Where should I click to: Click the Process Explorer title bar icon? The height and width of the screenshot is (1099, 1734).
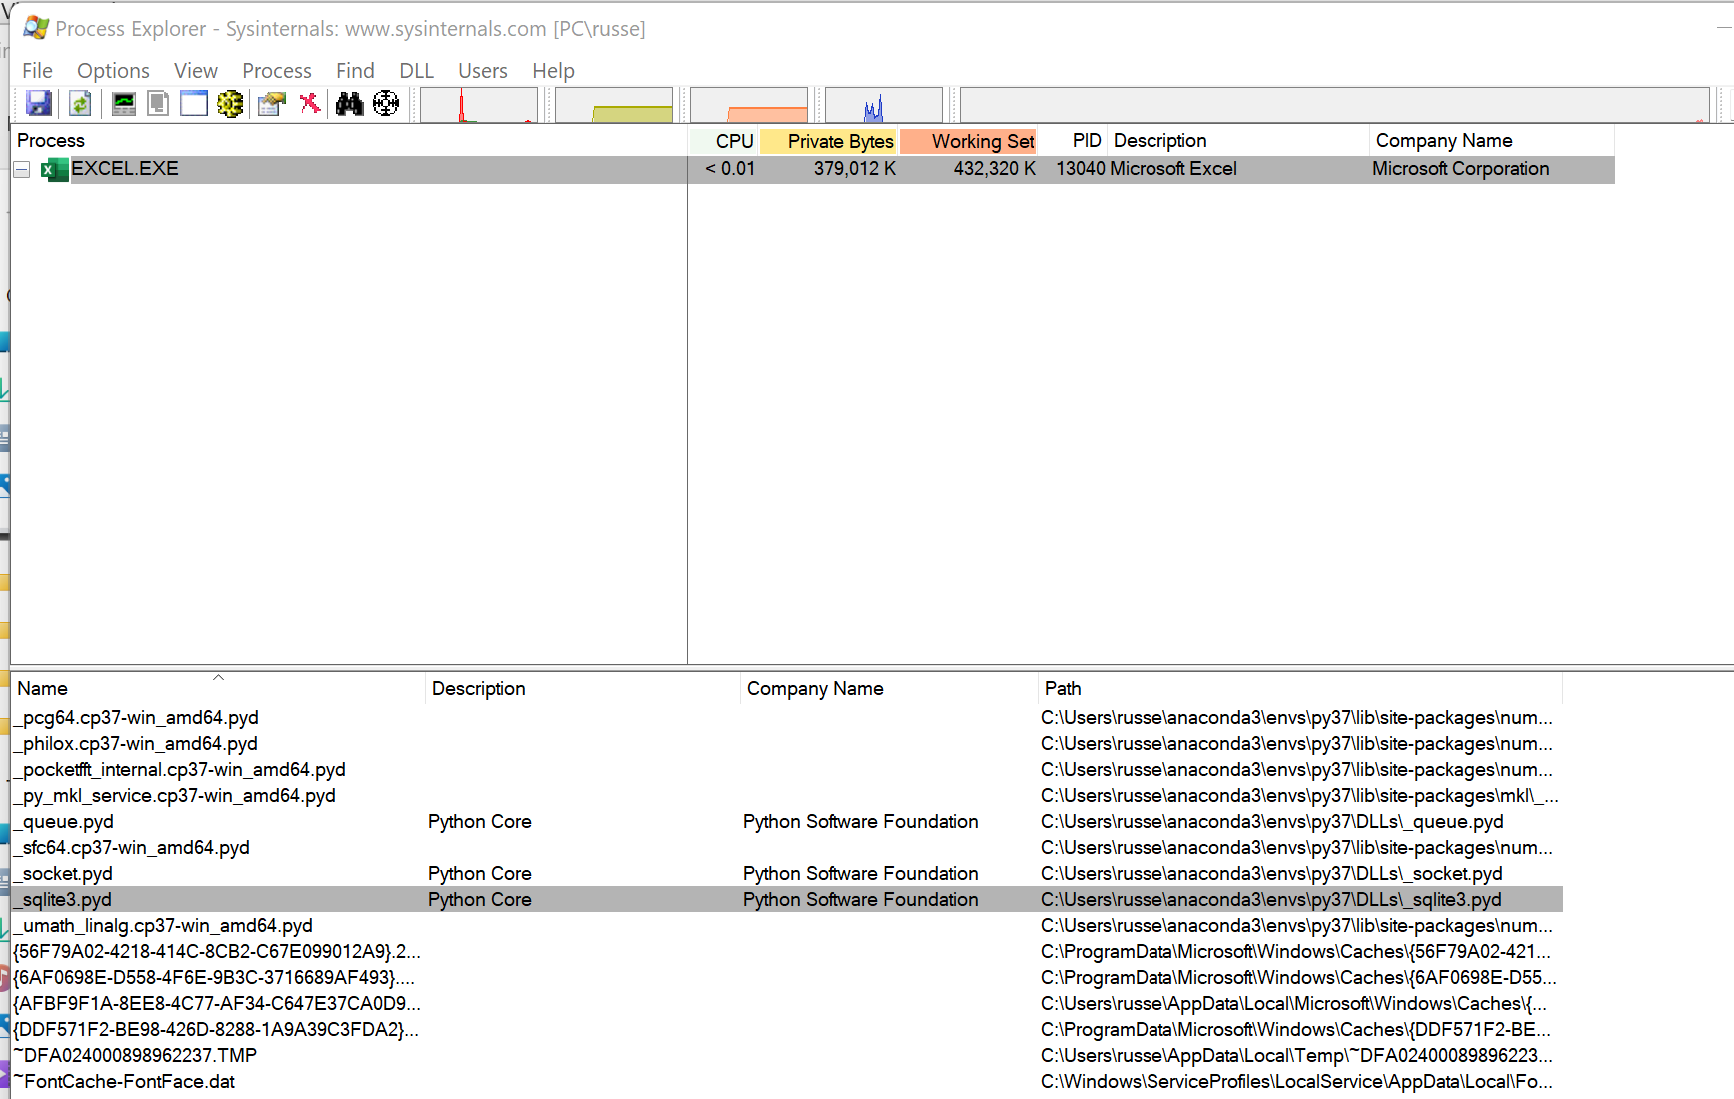(36, 28)
